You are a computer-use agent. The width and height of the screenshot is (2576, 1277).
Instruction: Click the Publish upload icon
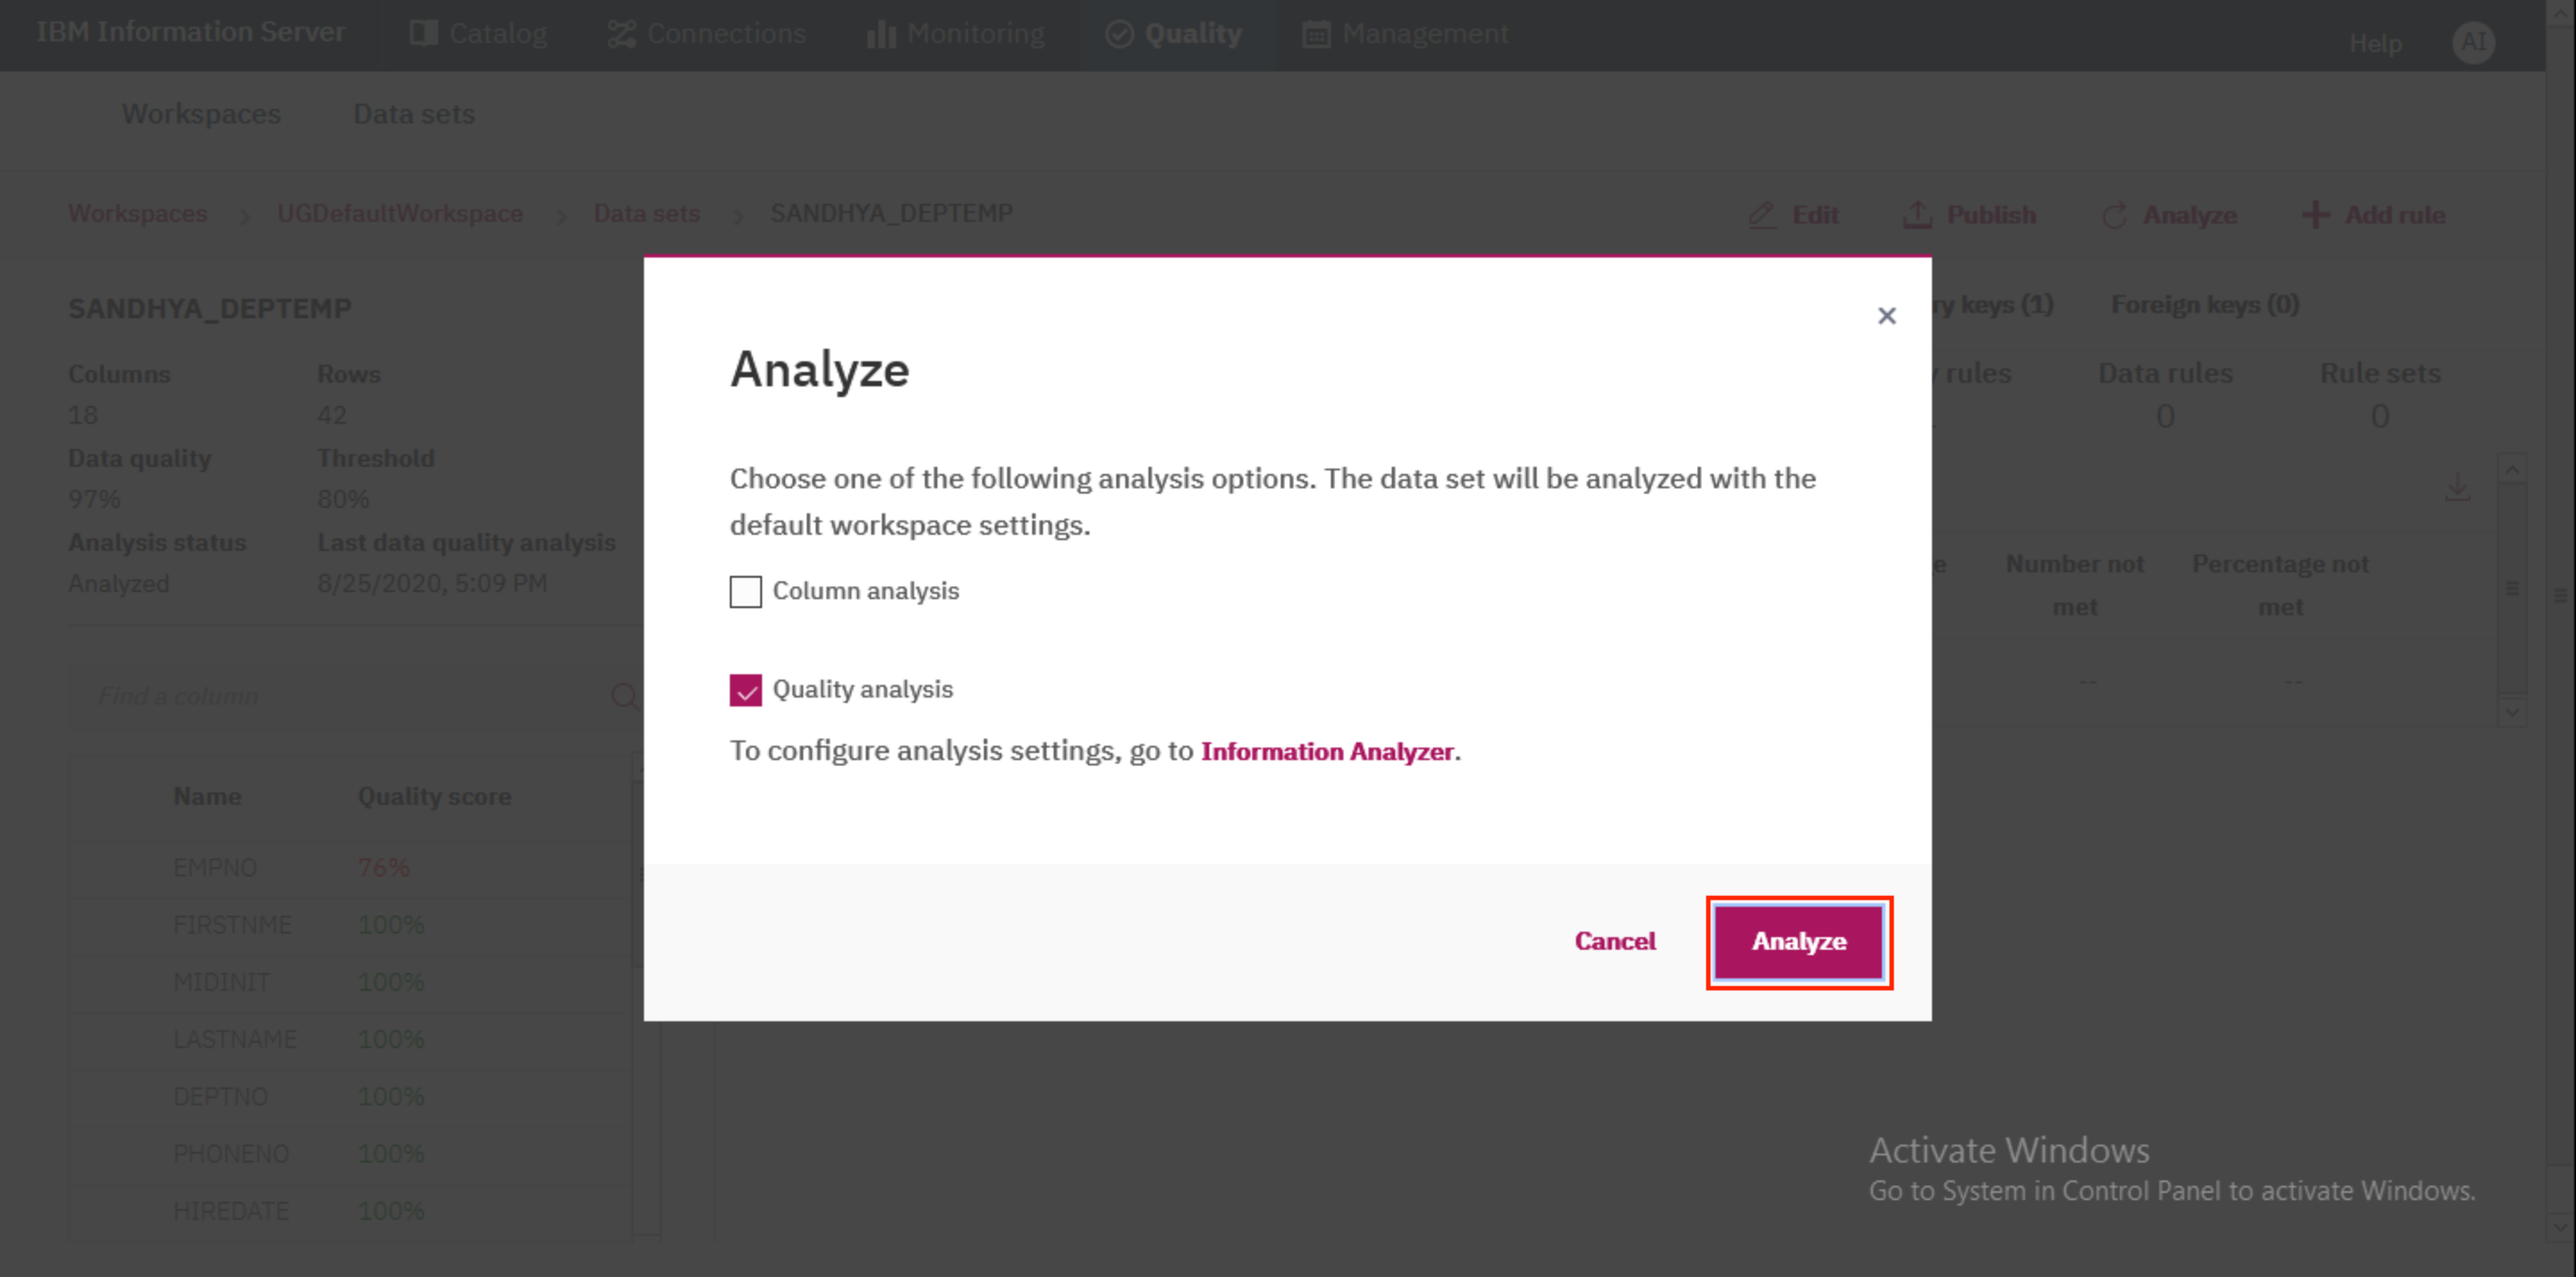[x=1916, y=215]
